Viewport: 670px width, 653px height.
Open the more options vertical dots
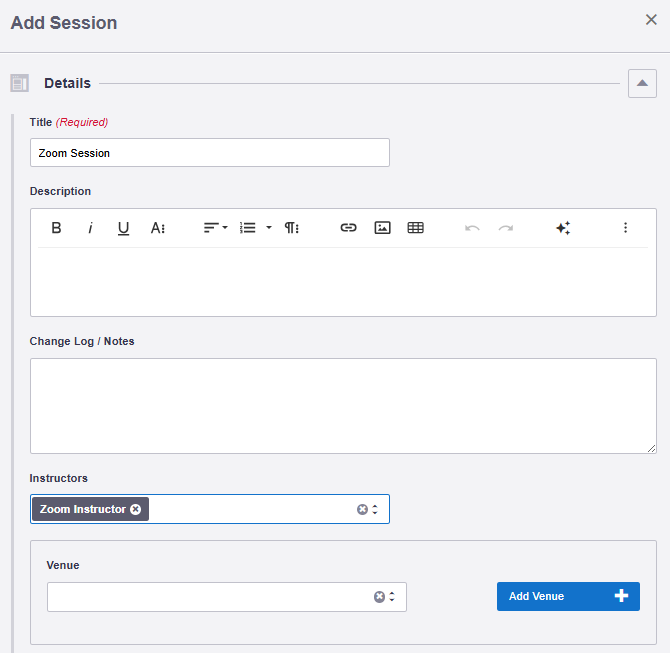coord(625,228)
